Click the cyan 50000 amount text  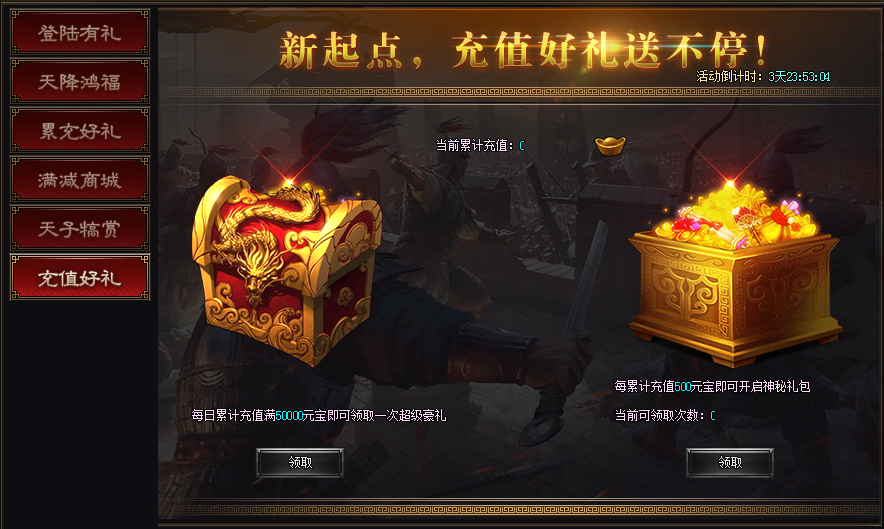pos(289,416)
